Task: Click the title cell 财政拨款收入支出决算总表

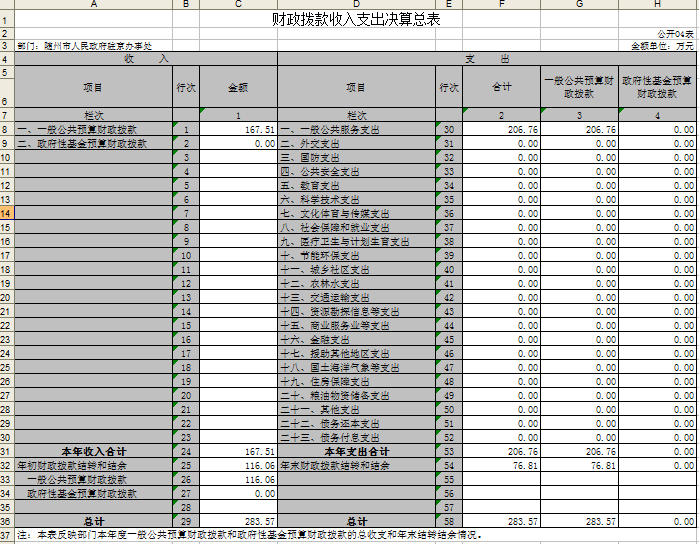Action: (356, 19)
